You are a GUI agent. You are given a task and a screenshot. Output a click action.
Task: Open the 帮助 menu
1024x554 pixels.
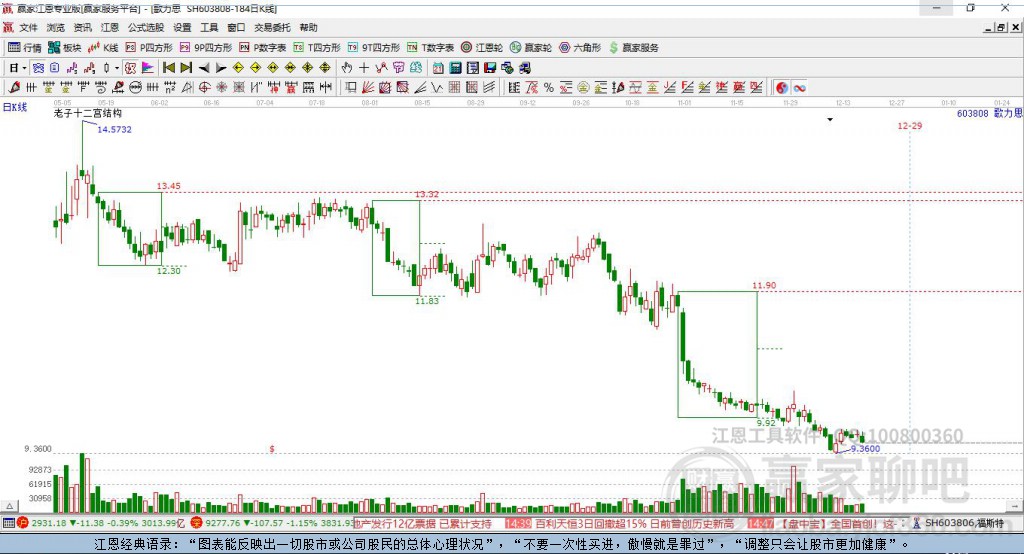[x=308, y=27]
